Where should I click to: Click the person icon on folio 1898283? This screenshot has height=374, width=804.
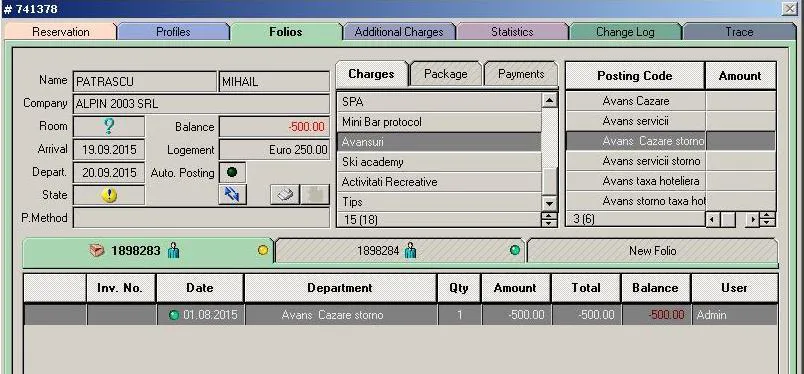coord(173,250)
